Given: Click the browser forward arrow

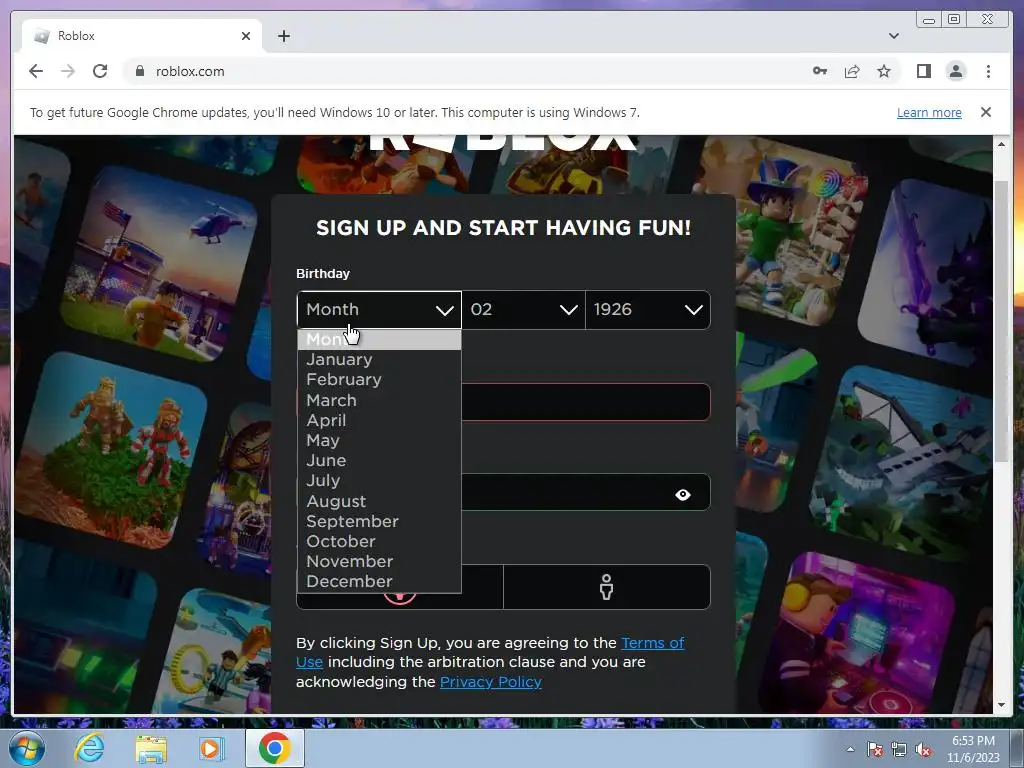Looking at the screenshot, I should coord(68,71).
